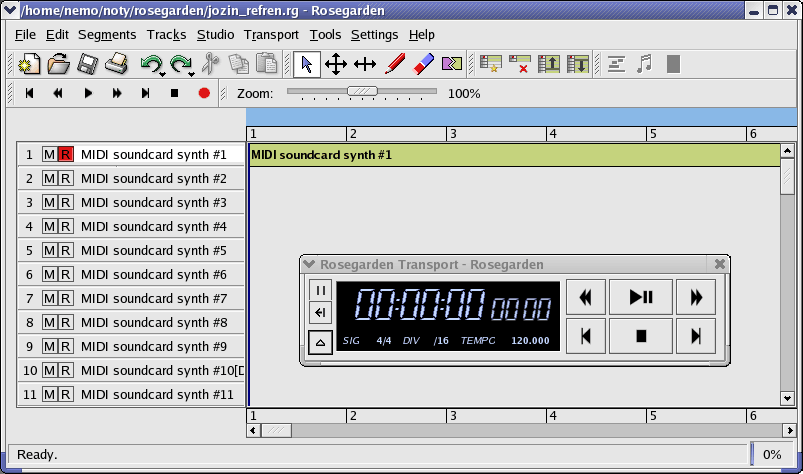Image resolution: width=803 pixels, height=474 pixels.
Task: Select the arrow pointer tool
Action: coord(307,64)
